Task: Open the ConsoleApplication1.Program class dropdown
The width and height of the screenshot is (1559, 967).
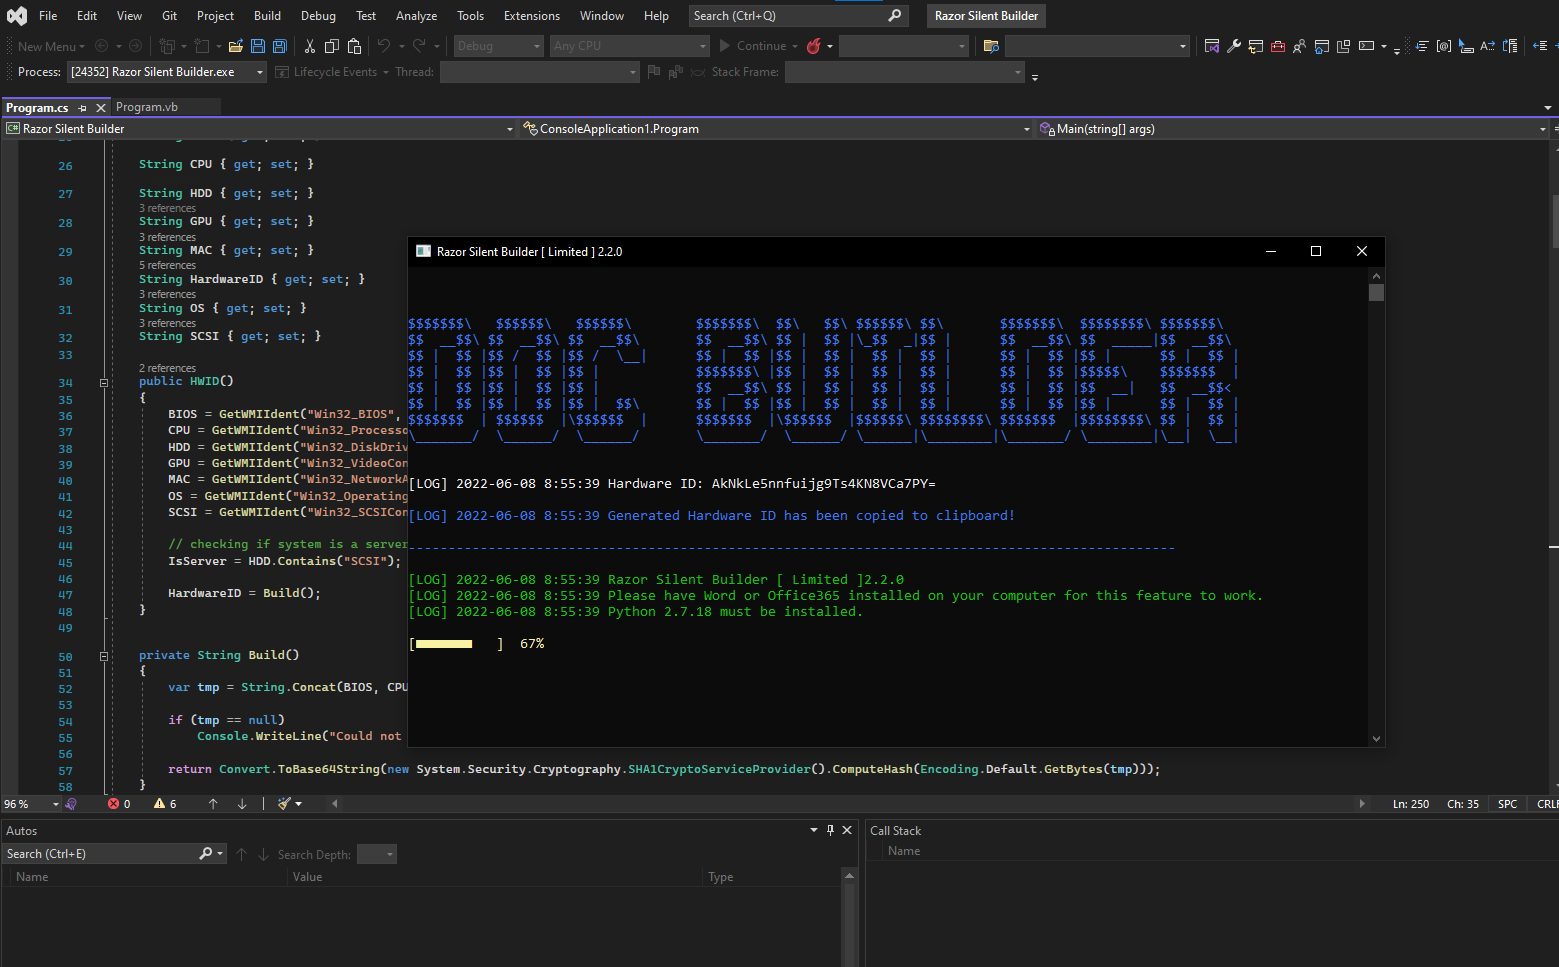Action: 776,129
